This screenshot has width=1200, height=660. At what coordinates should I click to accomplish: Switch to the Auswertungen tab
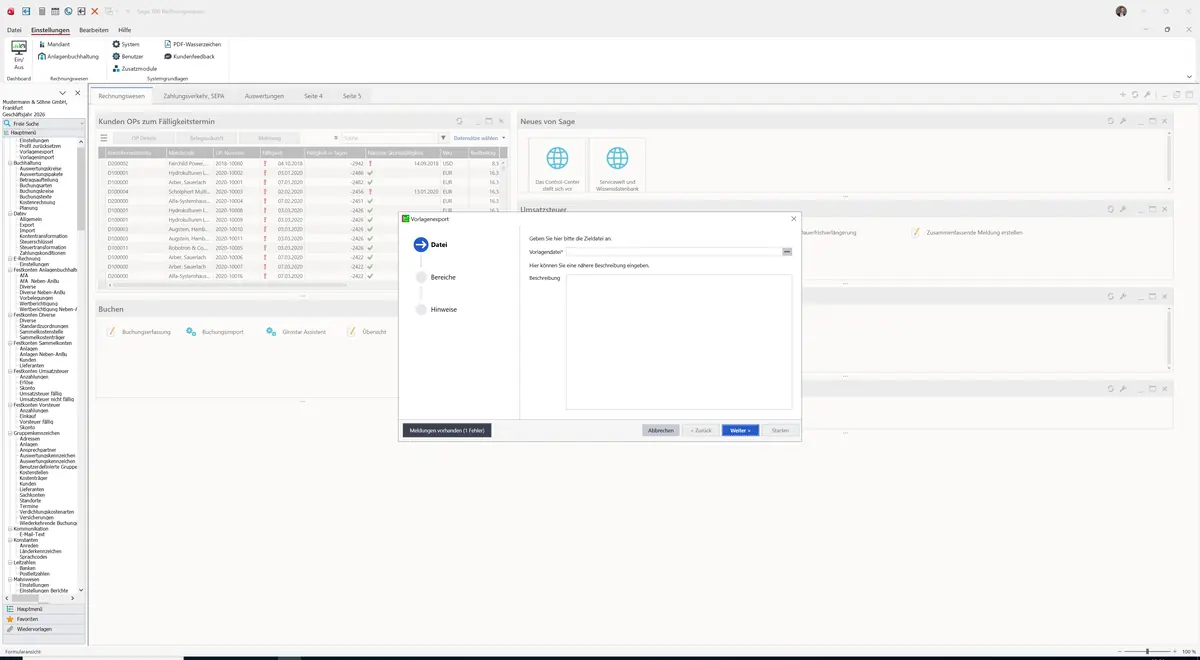(265, 96)
